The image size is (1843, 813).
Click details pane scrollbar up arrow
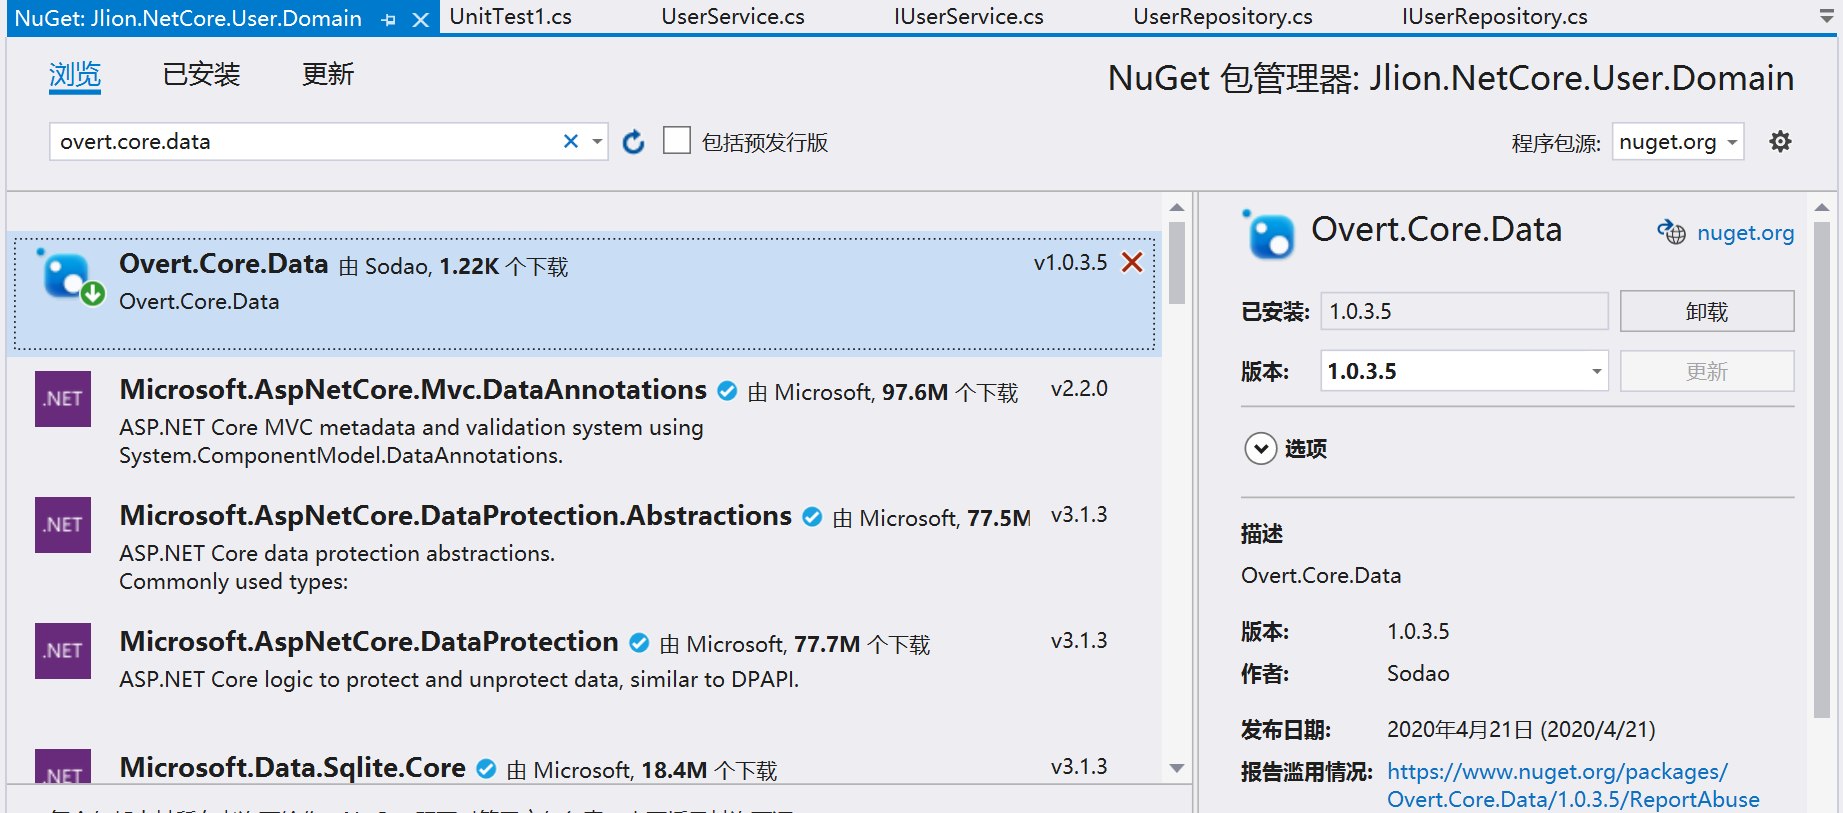click(x=1822, y=207)
